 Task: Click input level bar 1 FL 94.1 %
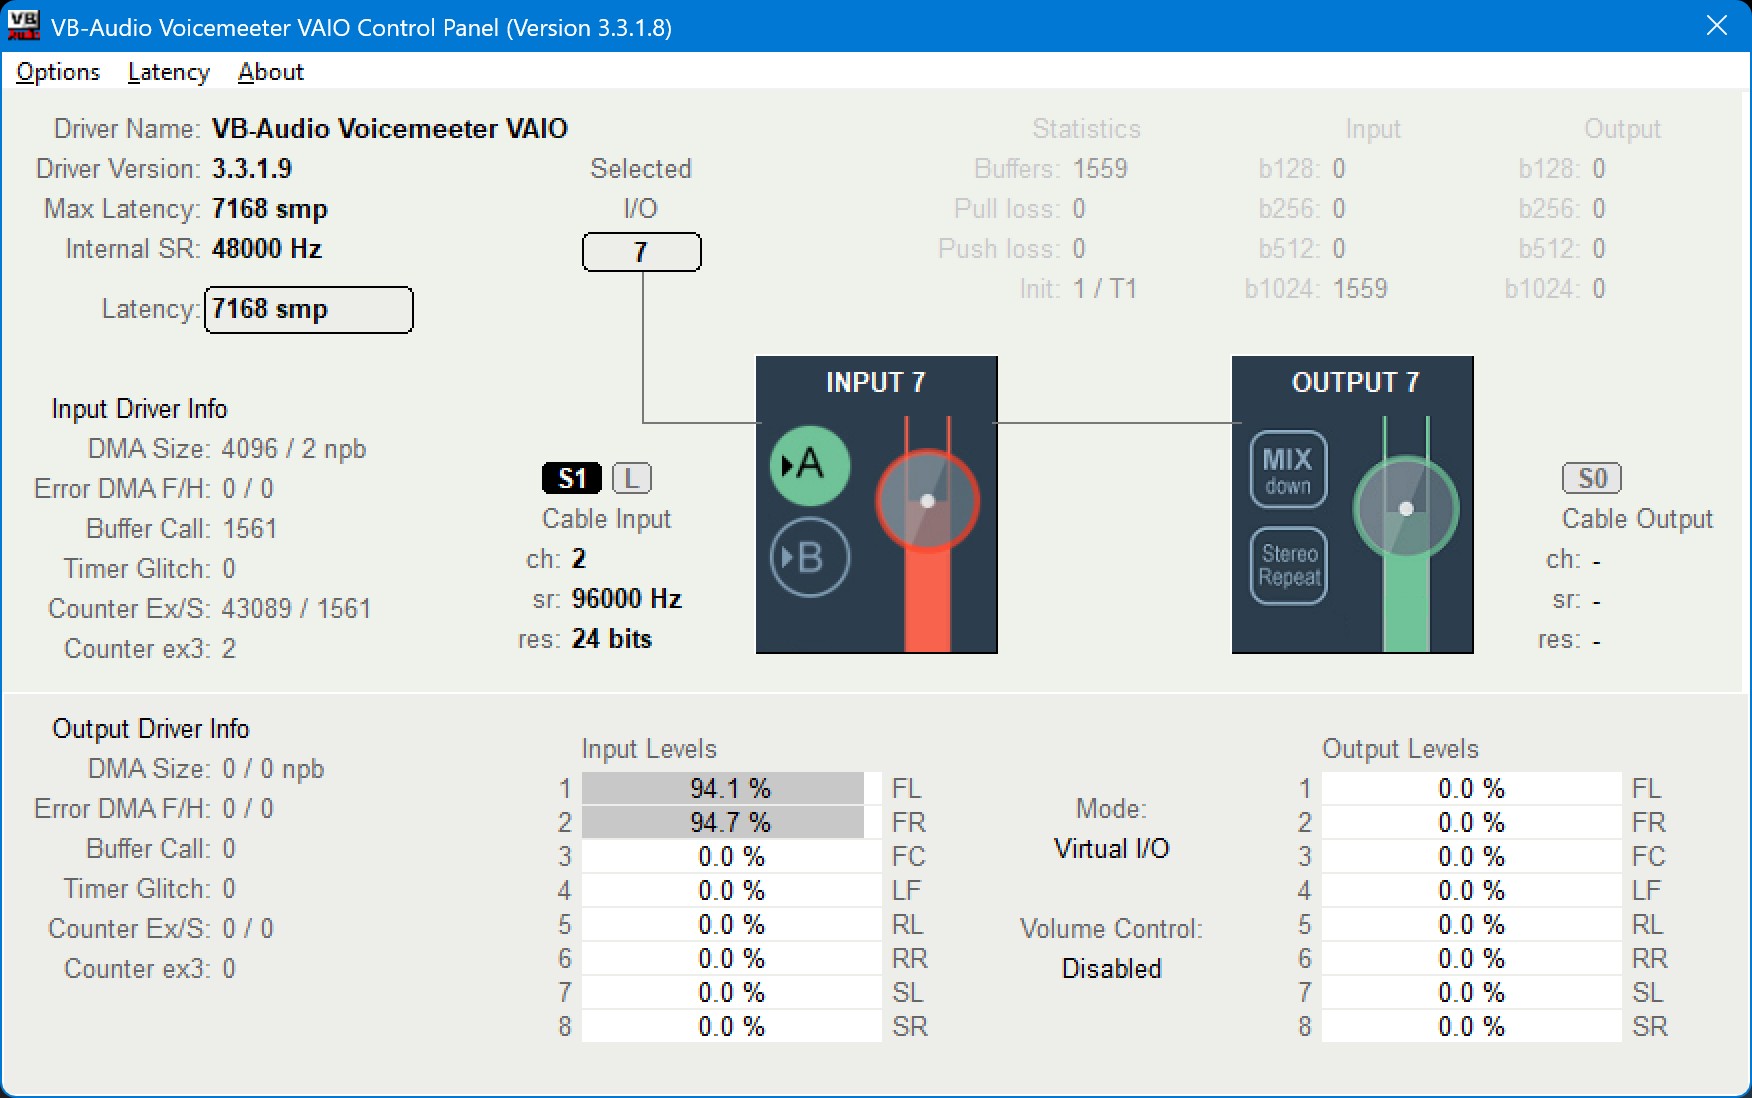point(731,788)
